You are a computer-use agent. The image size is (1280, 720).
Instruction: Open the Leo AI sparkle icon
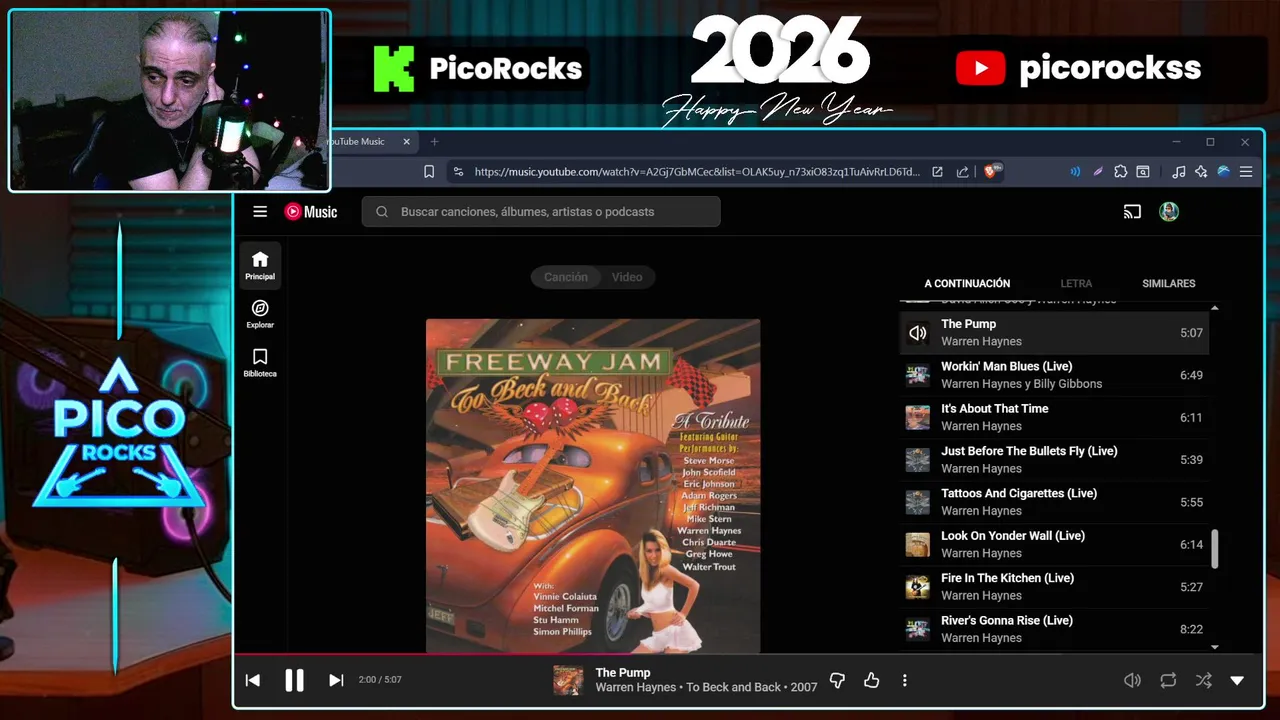point(1201,172)
